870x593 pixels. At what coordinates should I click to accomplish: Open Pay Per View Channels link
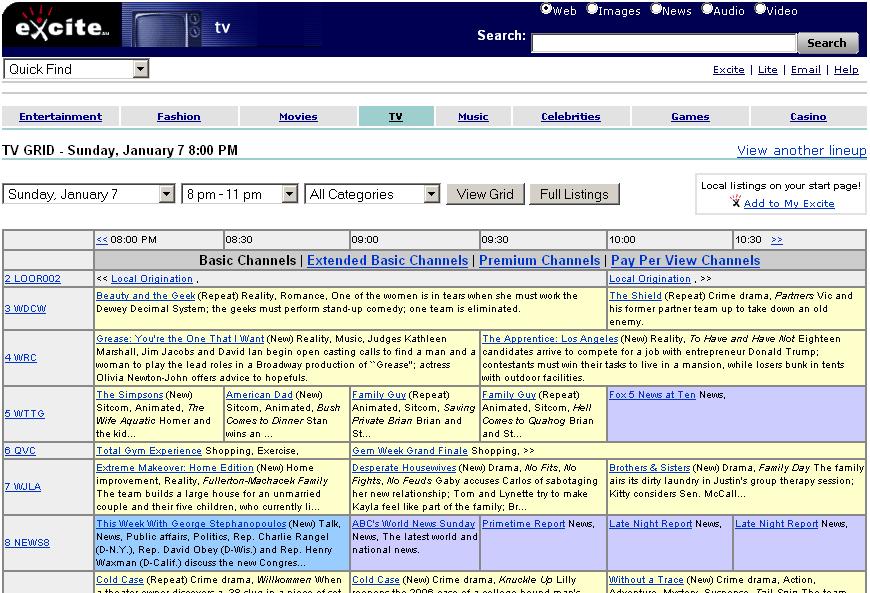[685, 260]
